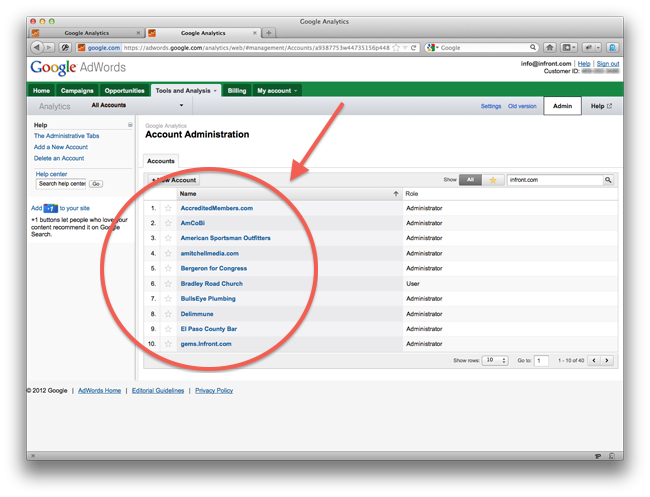
Task: Collapse the Help sidebar panel
Action: point(130,125)
